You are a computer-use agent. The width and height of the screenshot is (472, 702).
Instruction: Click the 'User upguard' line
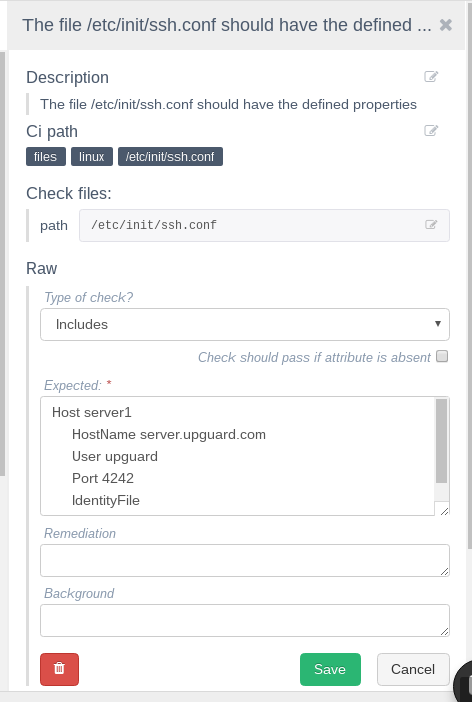pos(115,456)
